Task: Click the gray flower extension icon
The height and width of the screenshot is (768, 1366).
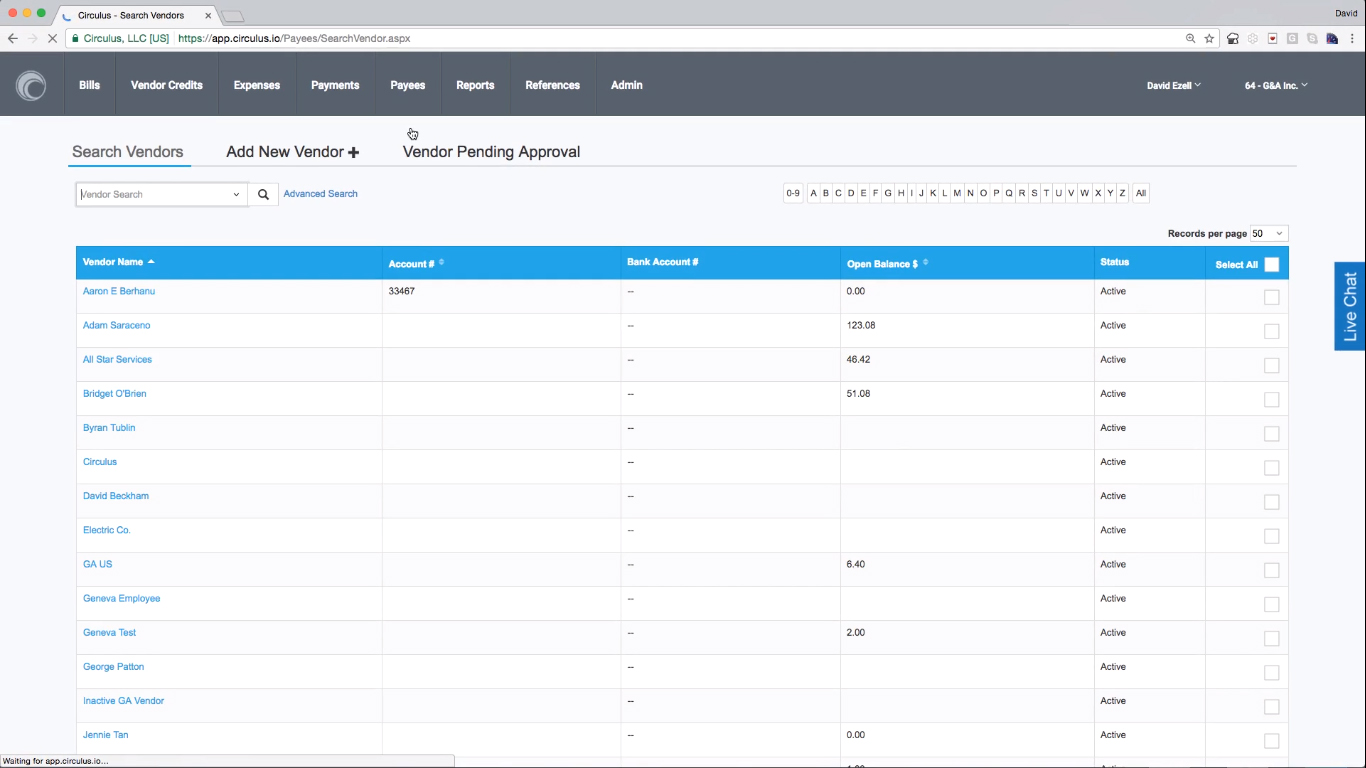Action: click(x=1253, y=38)
